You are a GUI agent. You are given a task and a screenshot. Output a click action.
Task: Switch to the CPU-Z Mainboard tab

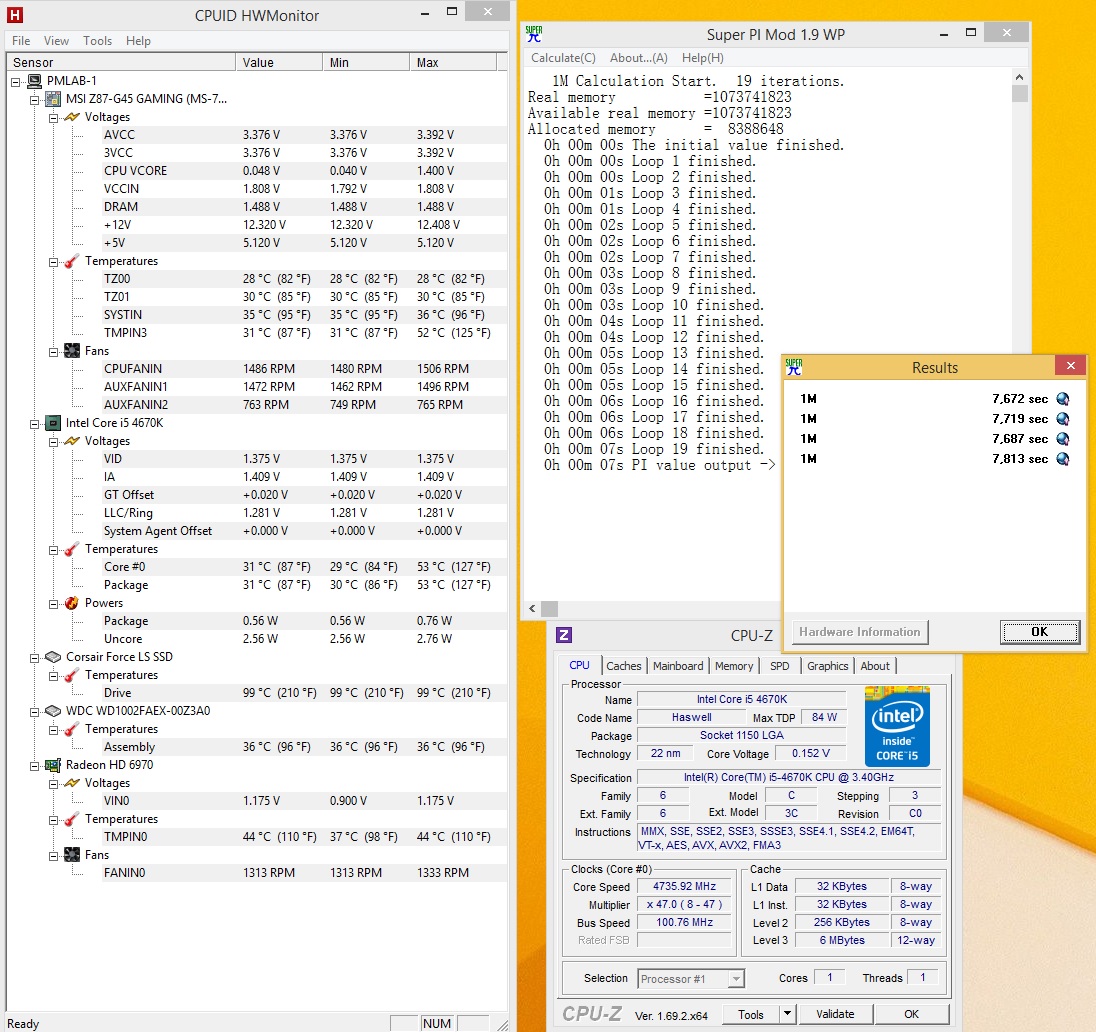coord(678,666)
